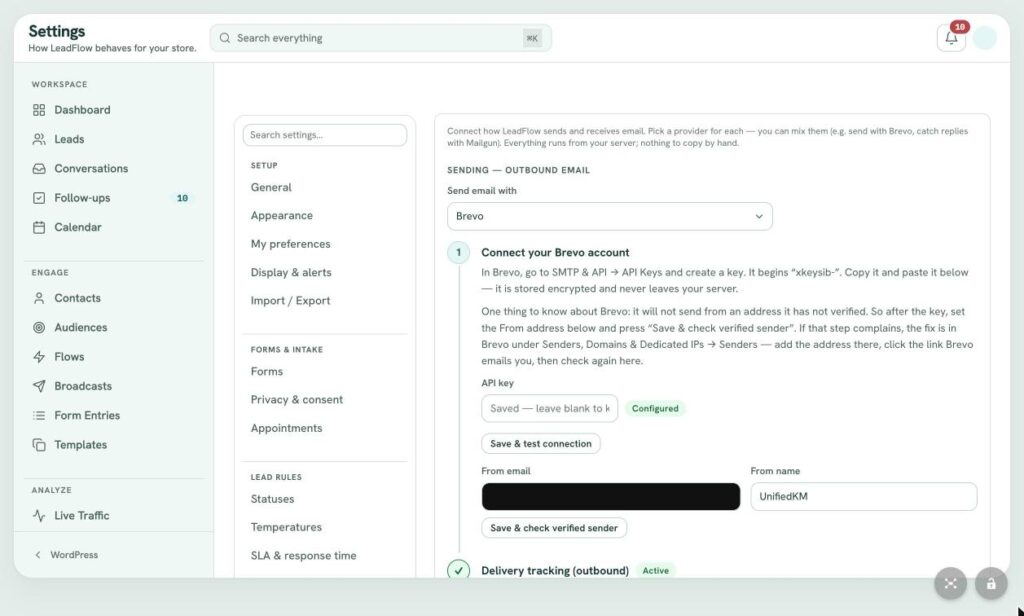Open General settings
Image resolution: width=1024 pixels, height=616 pixels.
pyautogui.click(x=271, y=187)
